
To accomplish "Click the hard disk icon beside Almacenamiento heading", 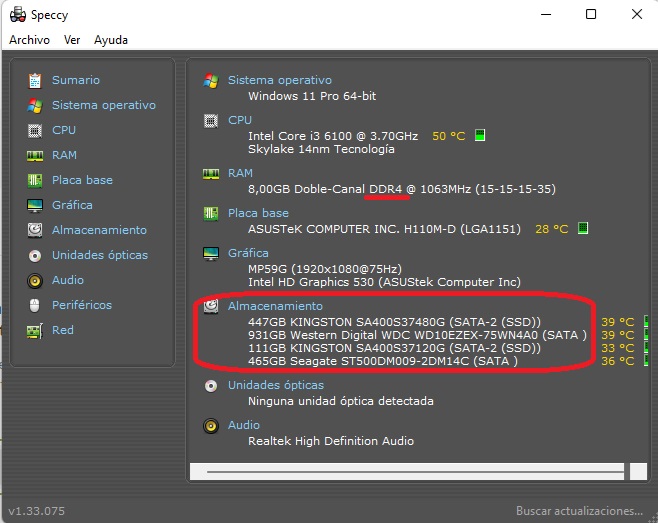I will 211,306.
